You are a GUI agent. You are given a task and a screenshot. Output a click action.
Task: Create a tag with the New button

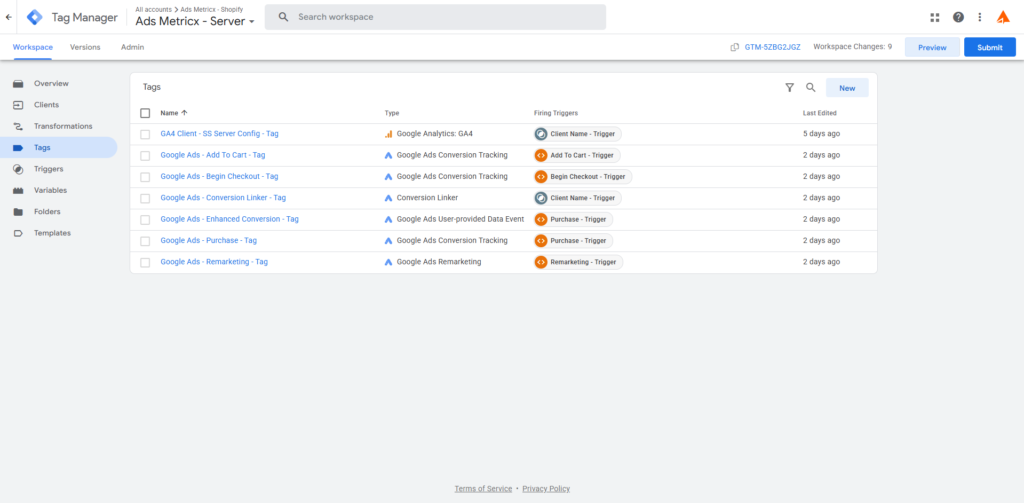[x=847, y=88]
